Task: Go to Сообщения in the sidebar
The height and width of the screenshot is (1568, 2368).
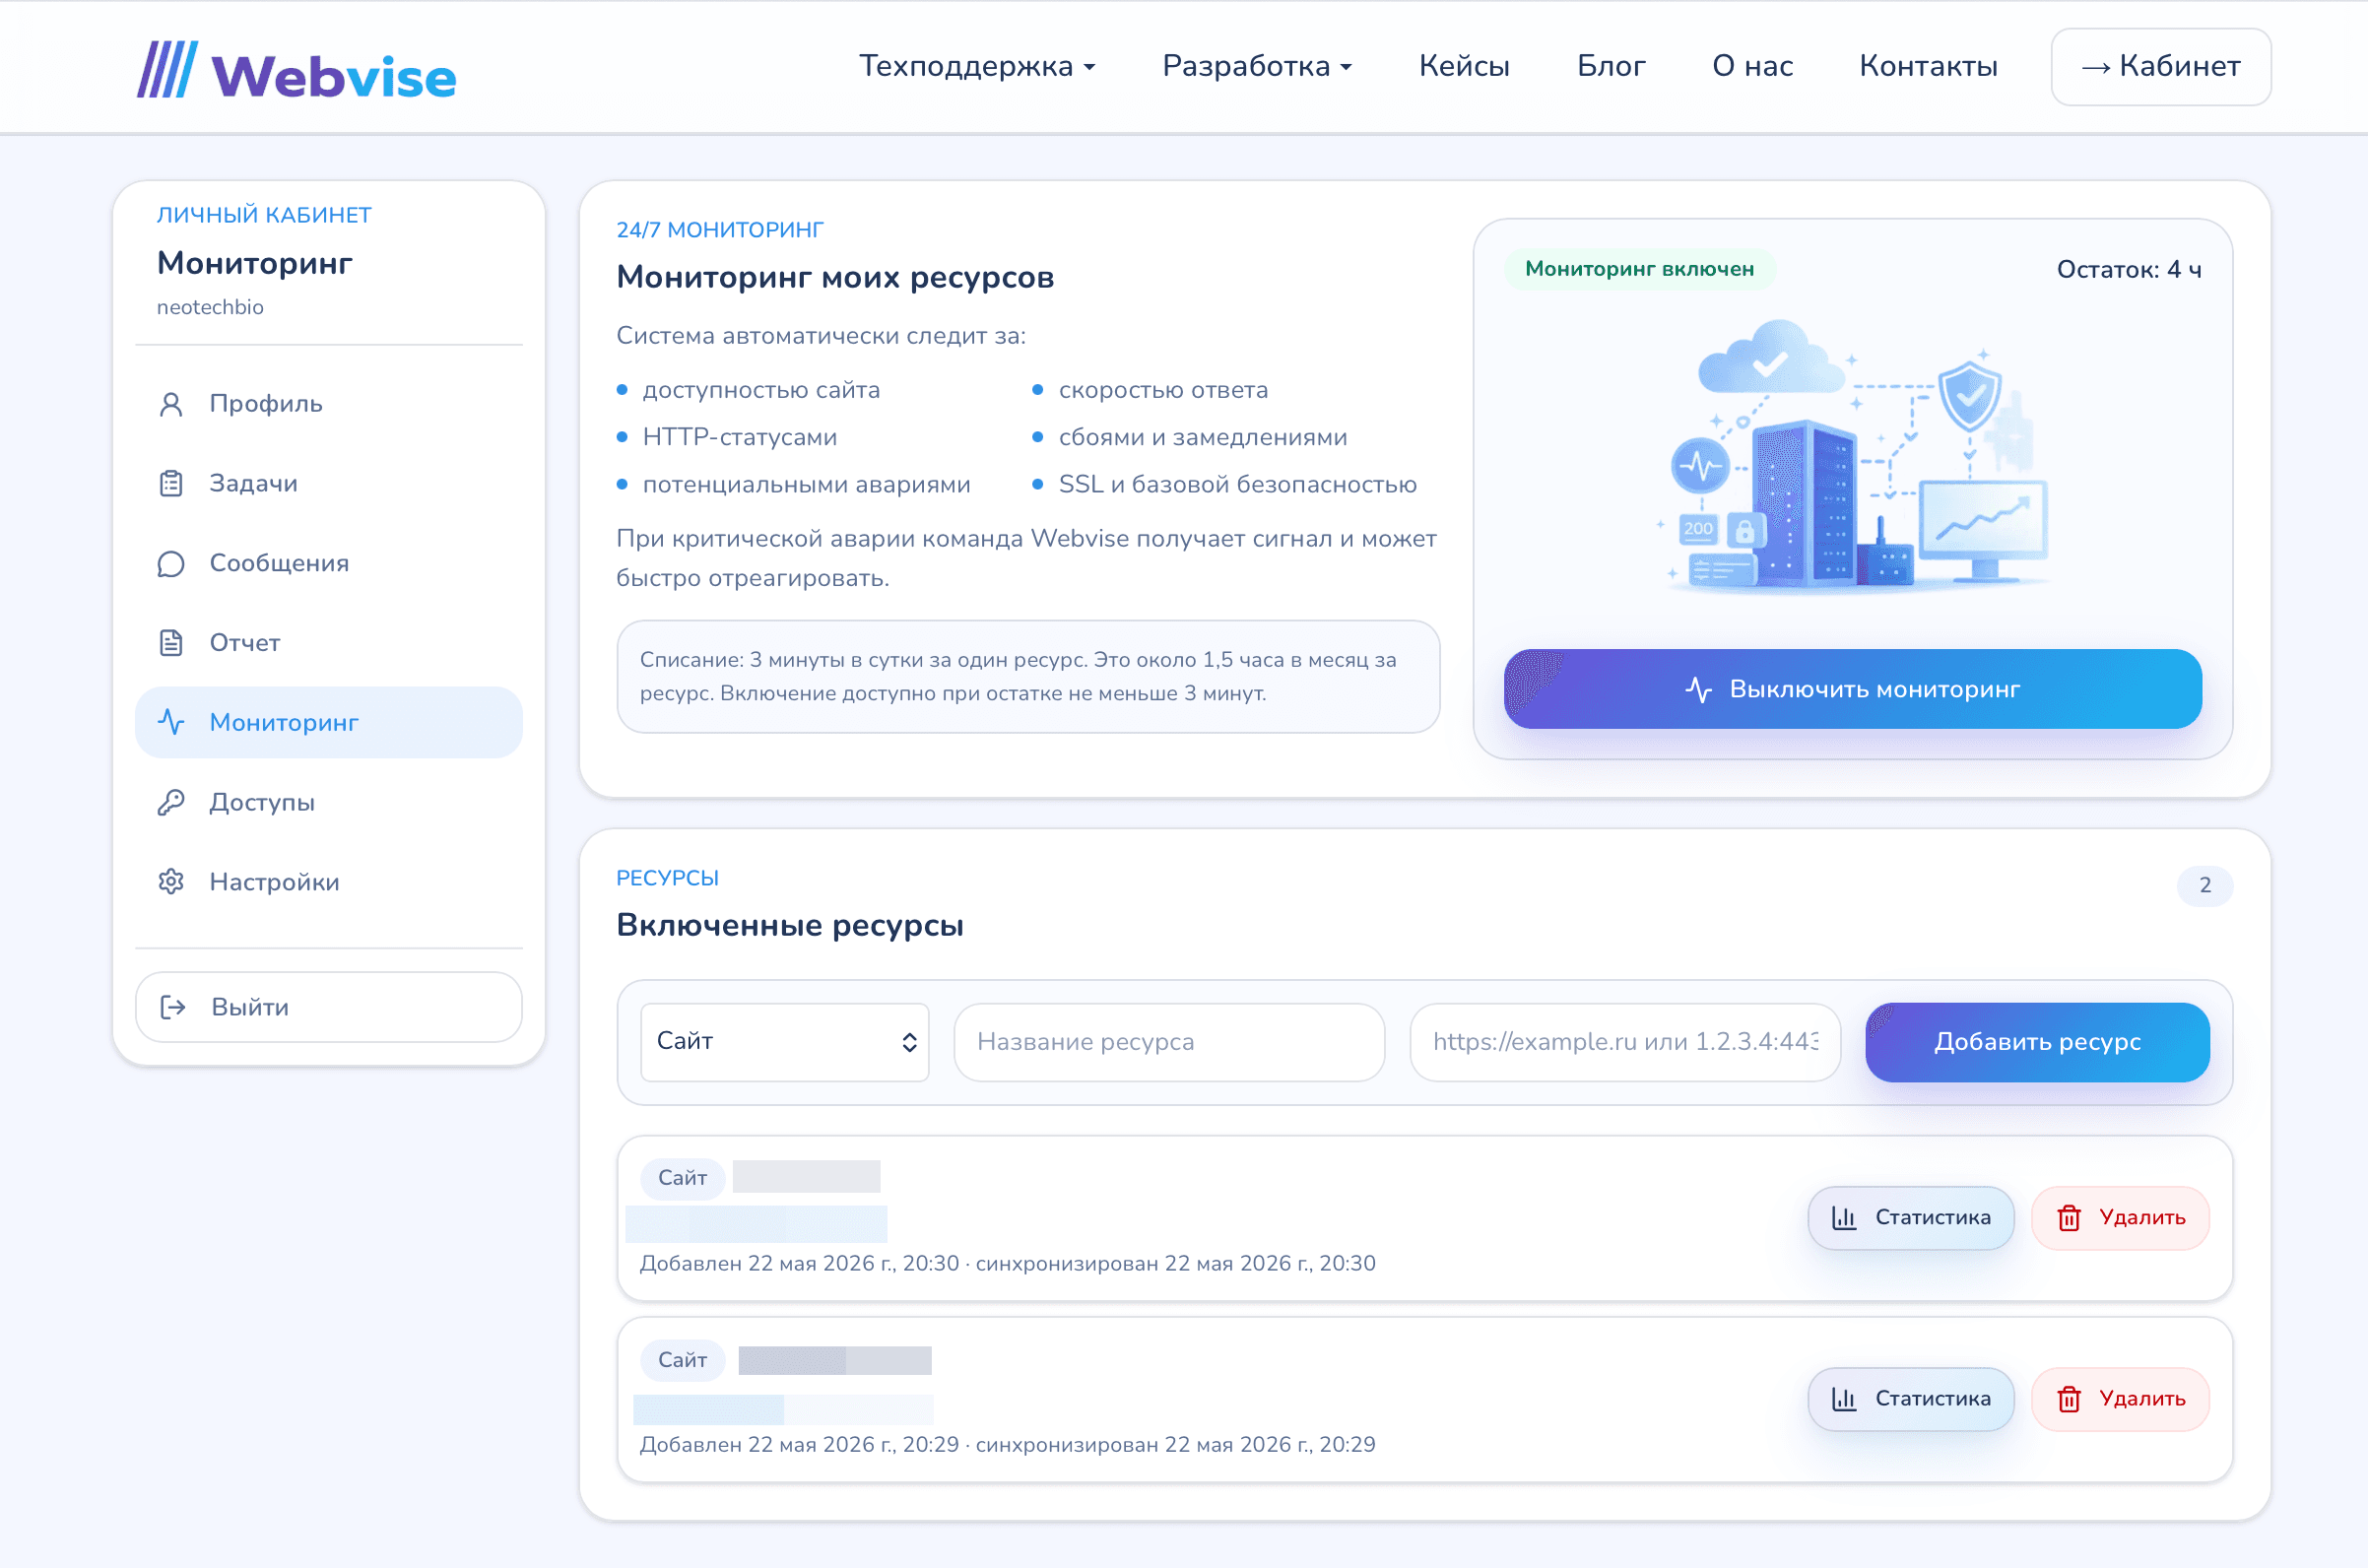Action: [x=329, y=564]
